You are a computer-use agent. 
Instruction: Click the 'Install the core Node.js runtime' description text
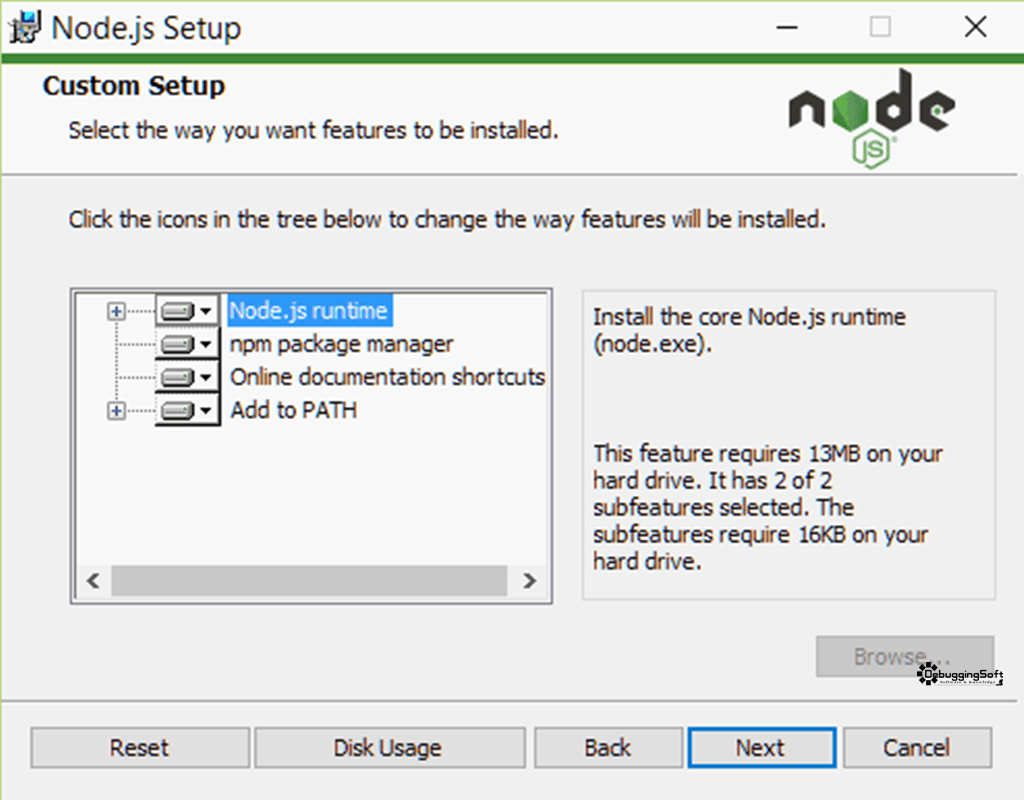[749, 330]
